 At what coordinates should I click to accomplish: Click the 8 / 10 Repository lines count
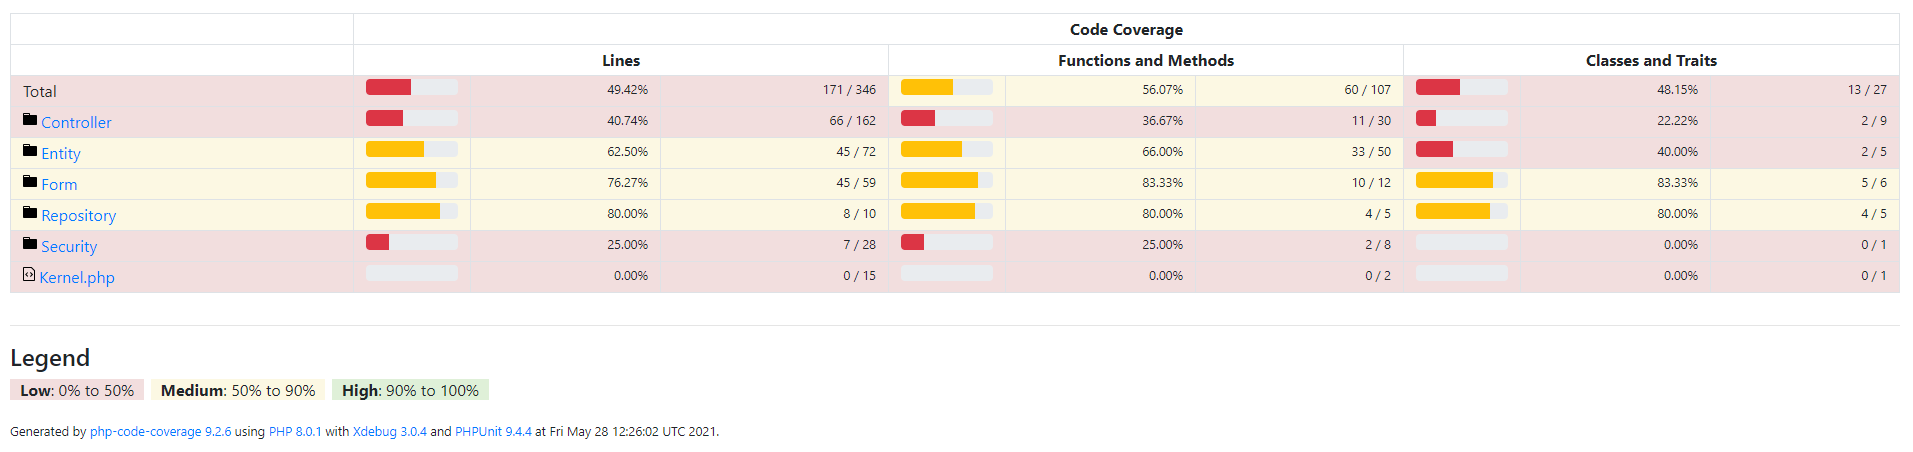click(859, 214)
